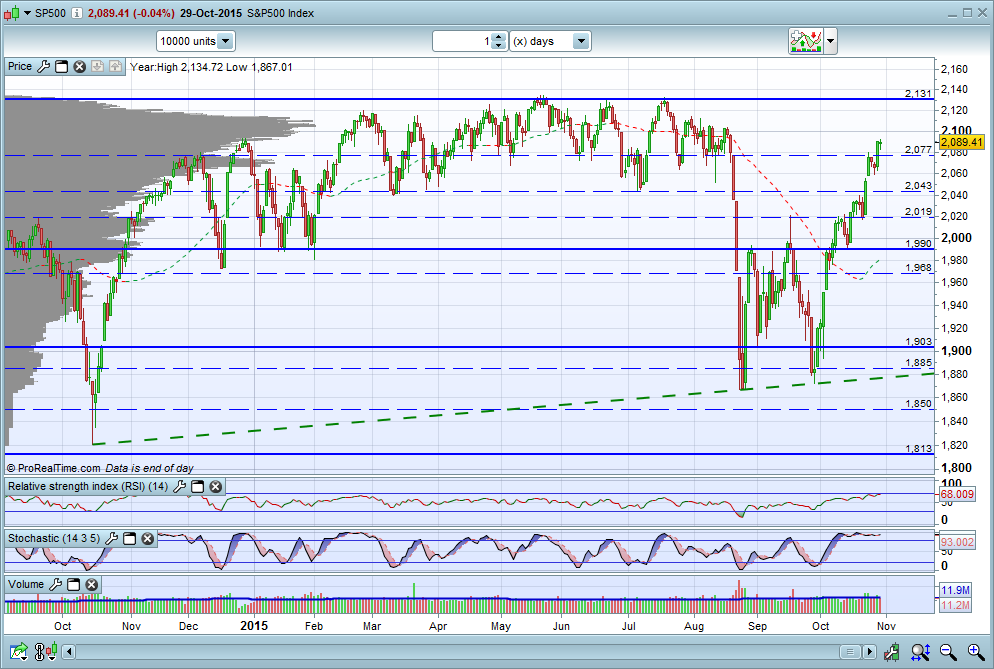Maximize the Volume panel window icon
This screenshot has height=669, width=994.
[74, 584]
